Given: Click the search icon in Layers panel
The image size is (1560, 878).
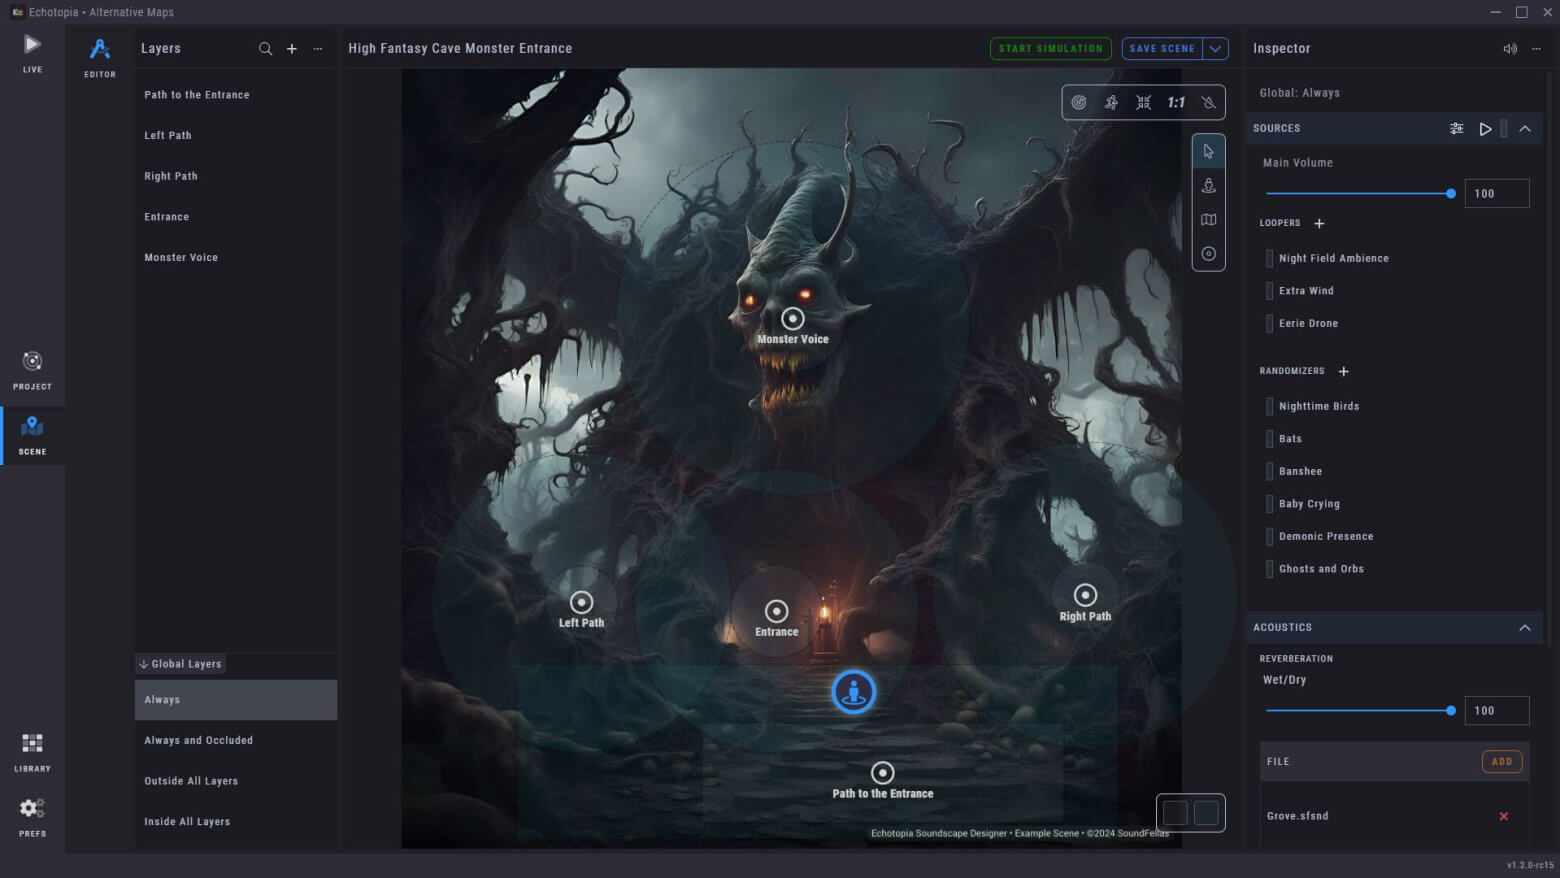Looking at the screenshot, I should (x=265, y=49).
